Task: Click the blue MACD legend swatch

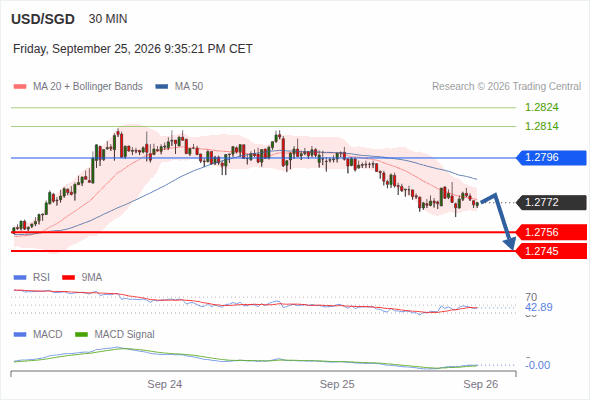Action: 20,334
